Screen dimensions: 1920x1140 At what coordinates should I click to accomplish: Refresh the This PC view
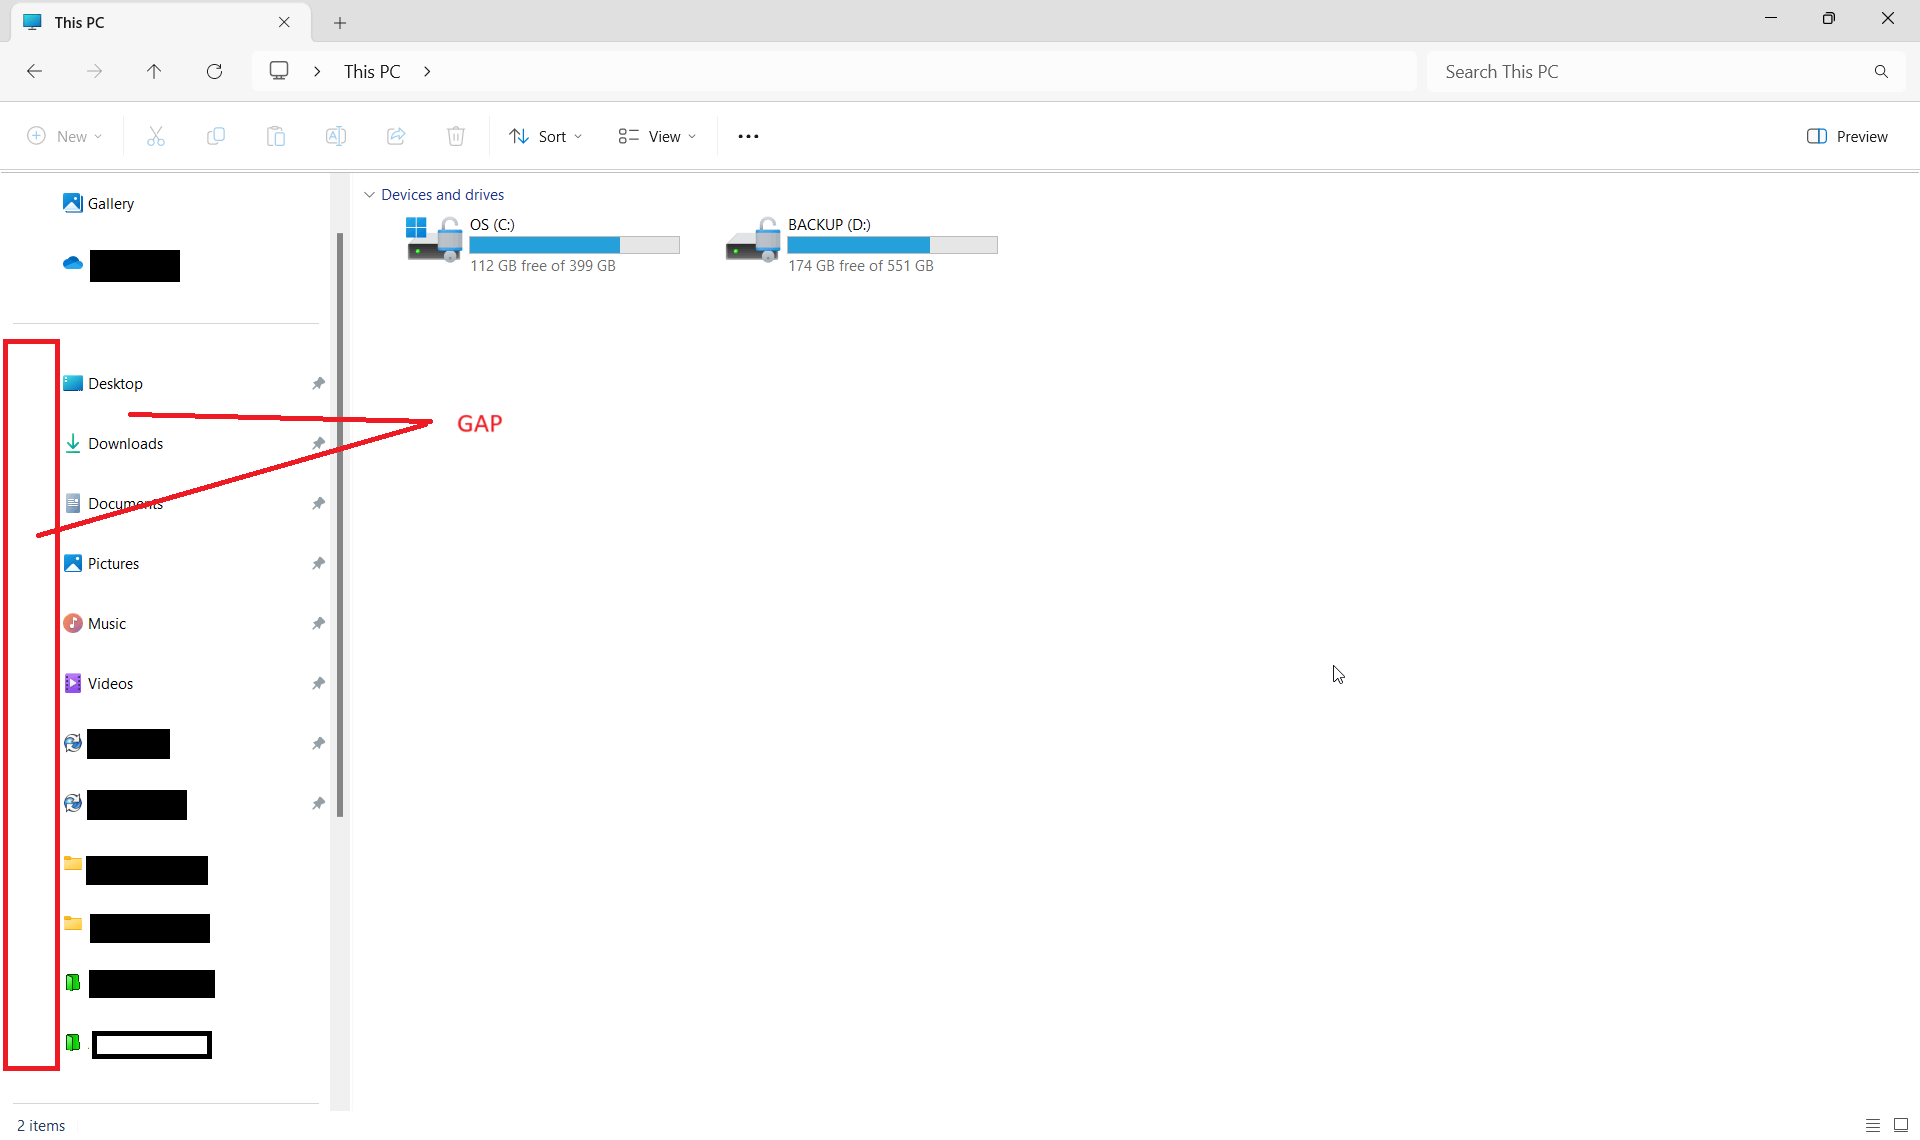point(214,71)
